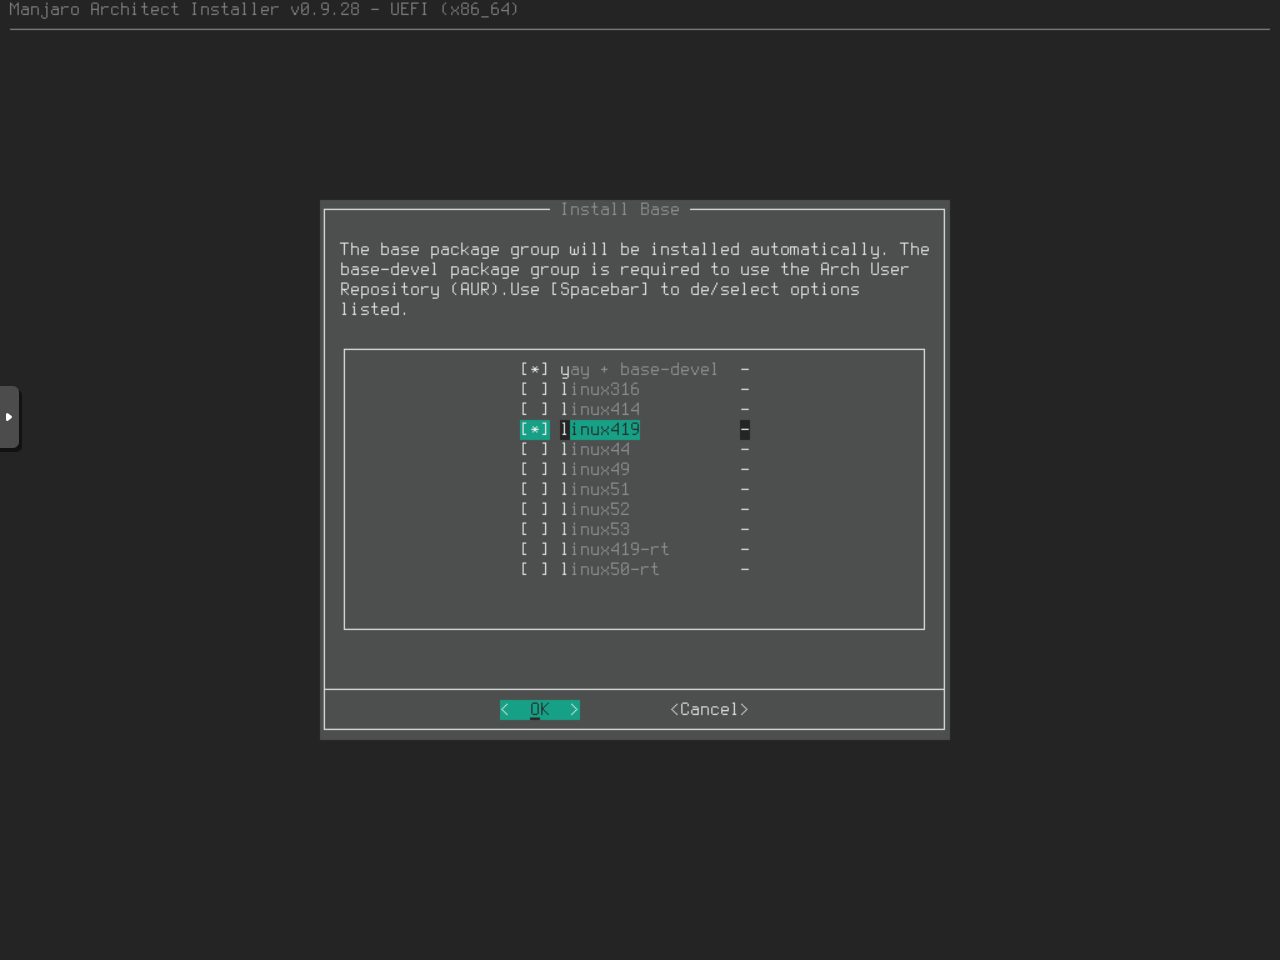Highlight the linux53 kernel entry
The height and width of the screenshot is (960, 1280).
pyautogui.click(x=595, y=530)
